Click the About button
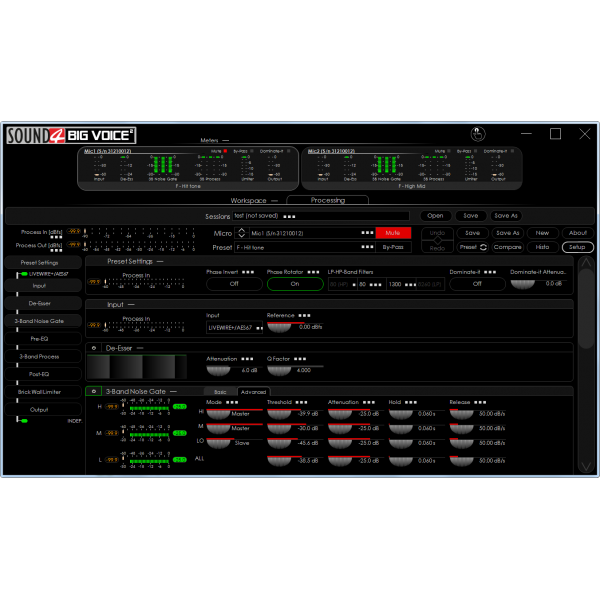The width and height of the screenshot is (600, 600). [x=577, y=233]
